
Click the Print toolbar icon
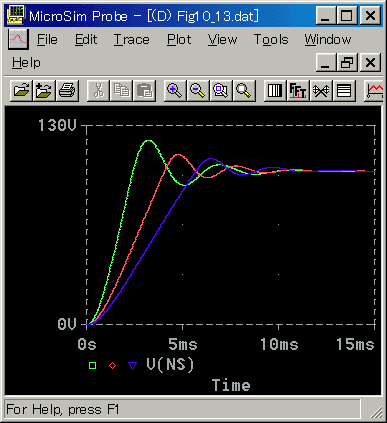click(x=67, y=90)
